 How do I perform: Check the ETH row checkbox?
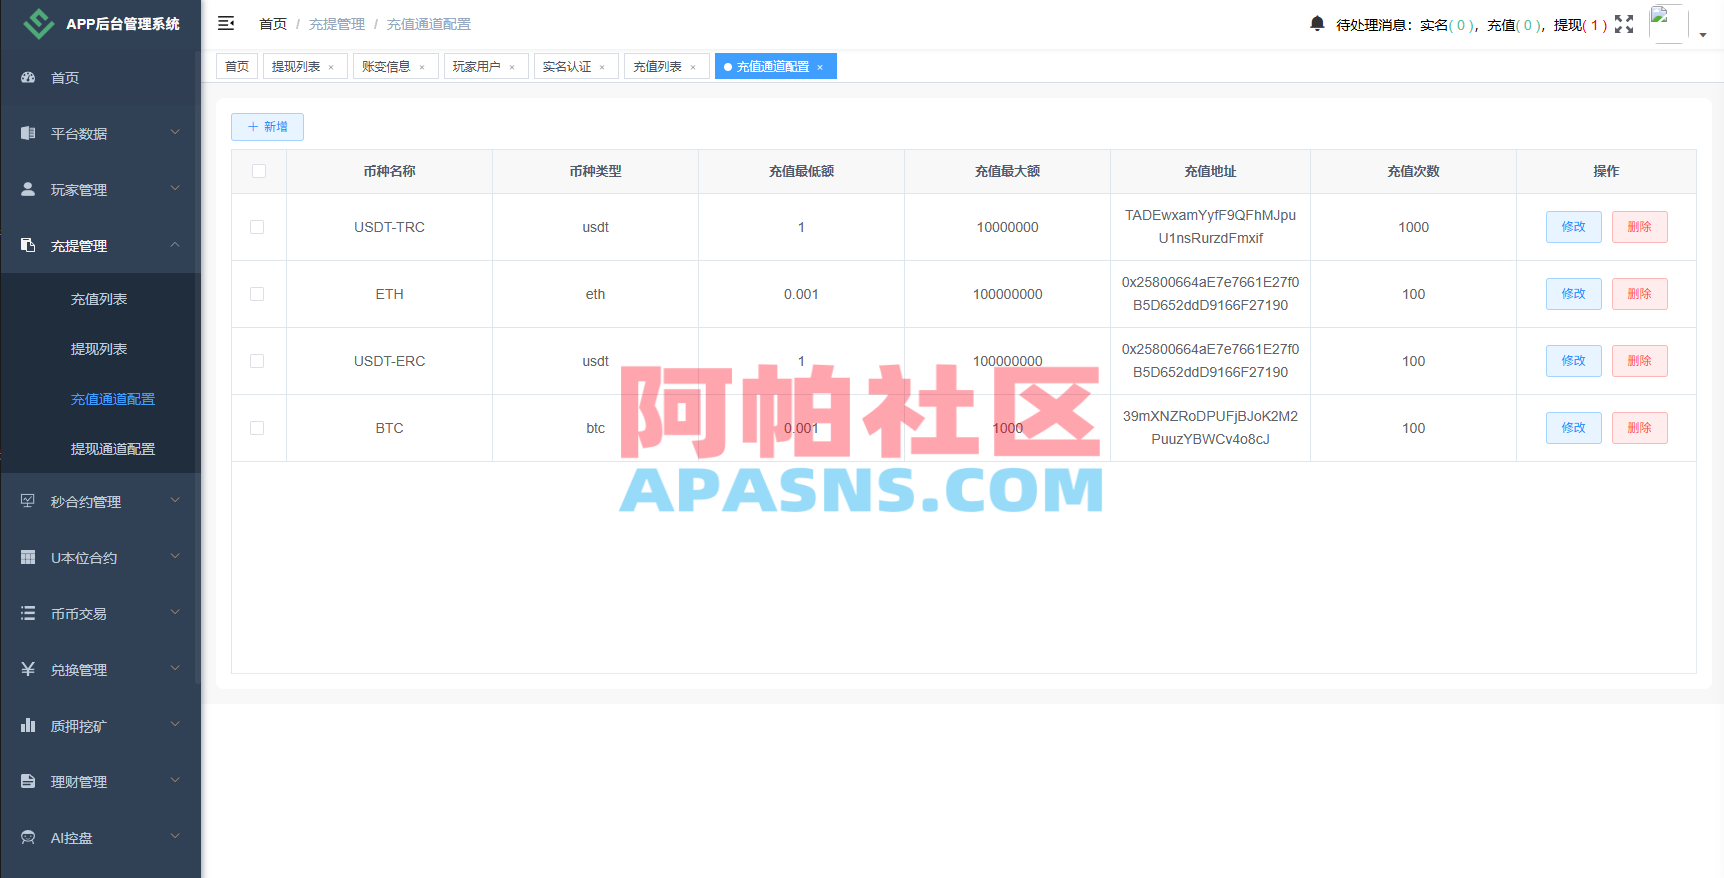[x=257, y=294]
